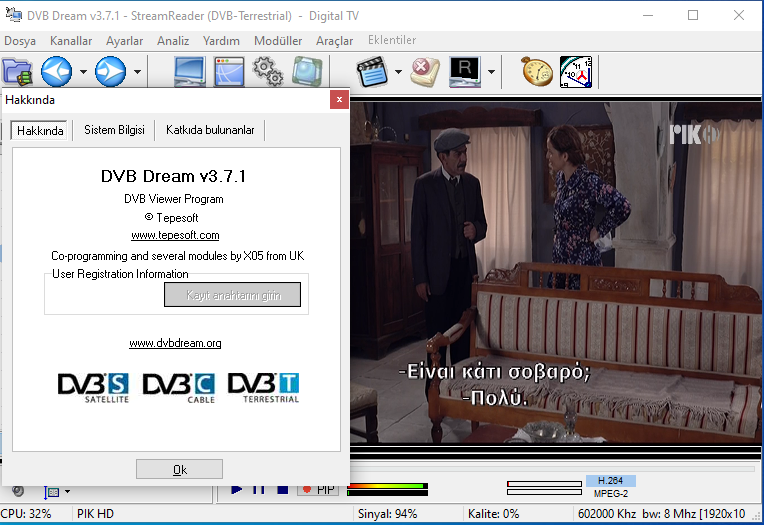Click the H.264 codec label
The image size is (764, 525).
click(611, 481)
